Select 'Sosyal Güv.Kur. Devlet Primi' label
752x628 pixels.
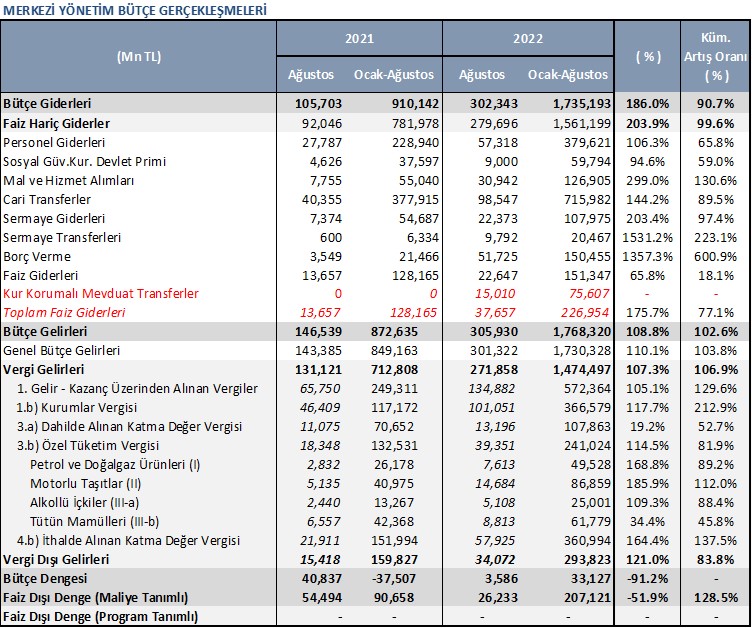coord(84,162)
